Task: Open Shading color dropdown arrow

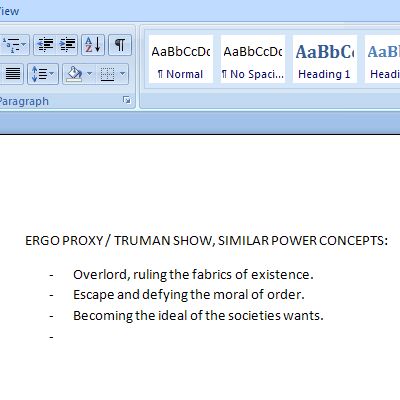Action: click(x=90, y=74)
